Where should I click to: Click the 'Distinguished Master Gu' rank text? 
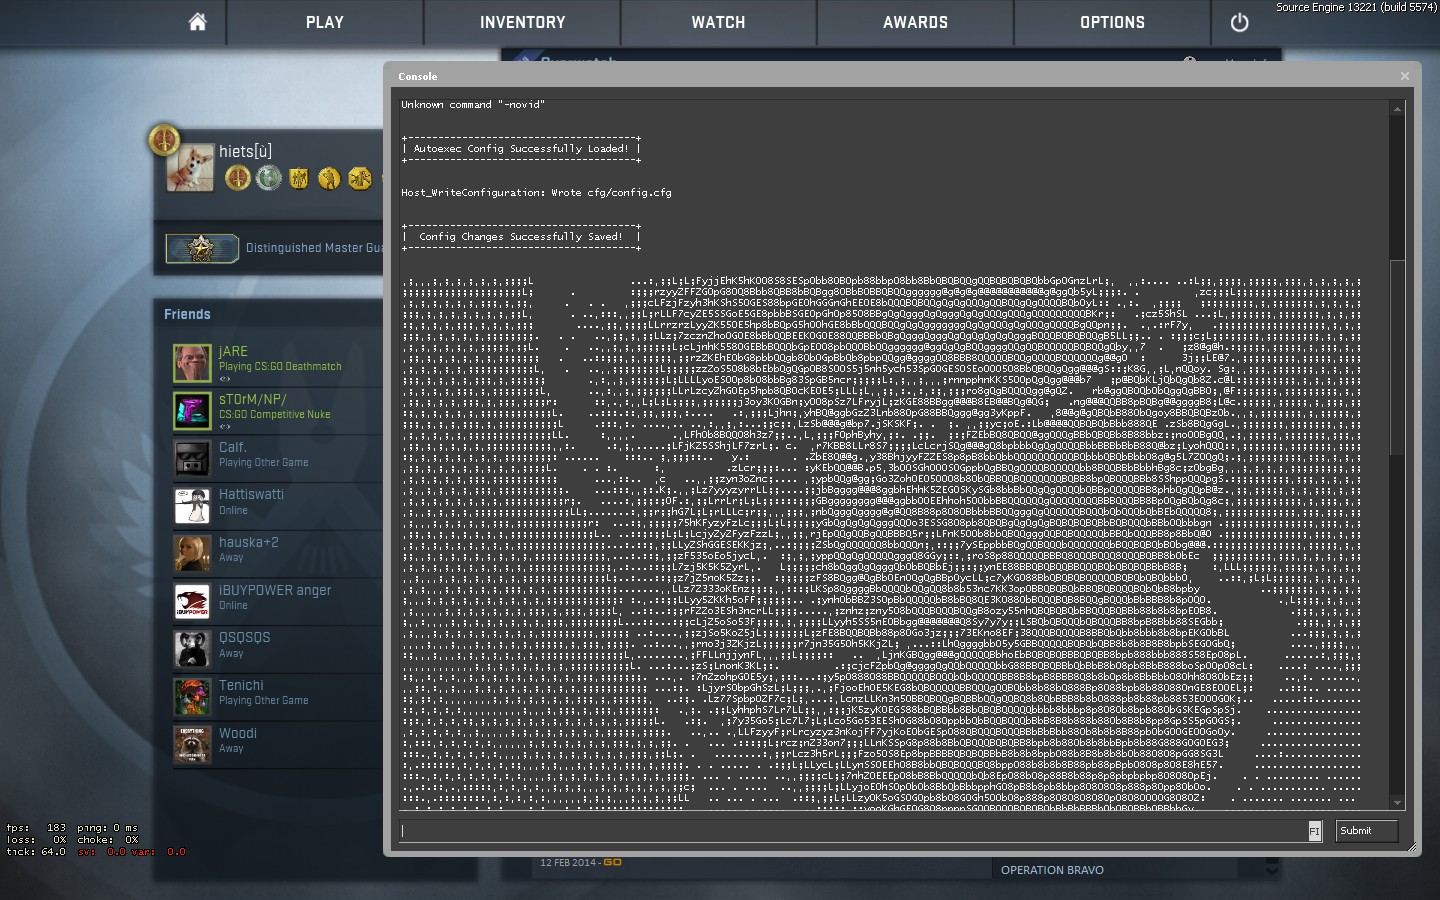click(x=314, y=248)
